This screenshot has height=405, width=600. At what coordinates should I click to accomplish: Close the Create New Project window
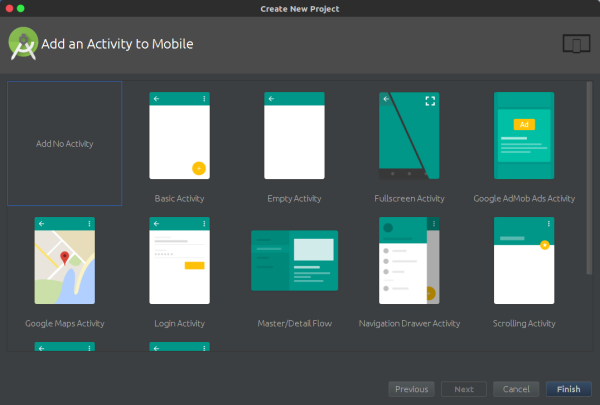9,8
